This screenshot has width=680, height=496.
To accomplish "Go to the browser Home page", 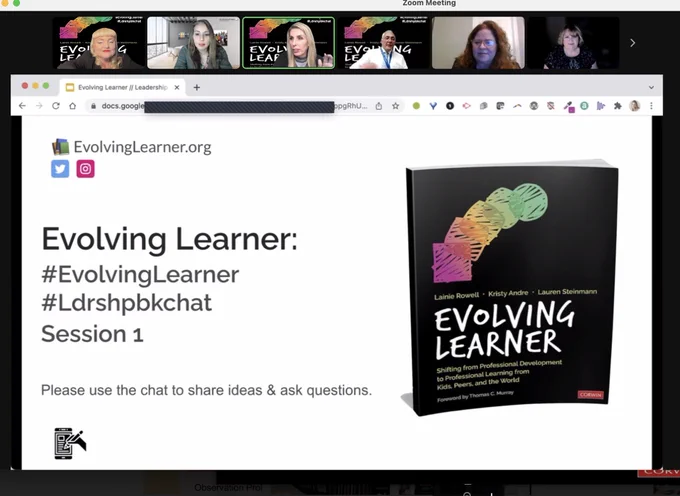I will pyautogui.click(x=72, y=106).
